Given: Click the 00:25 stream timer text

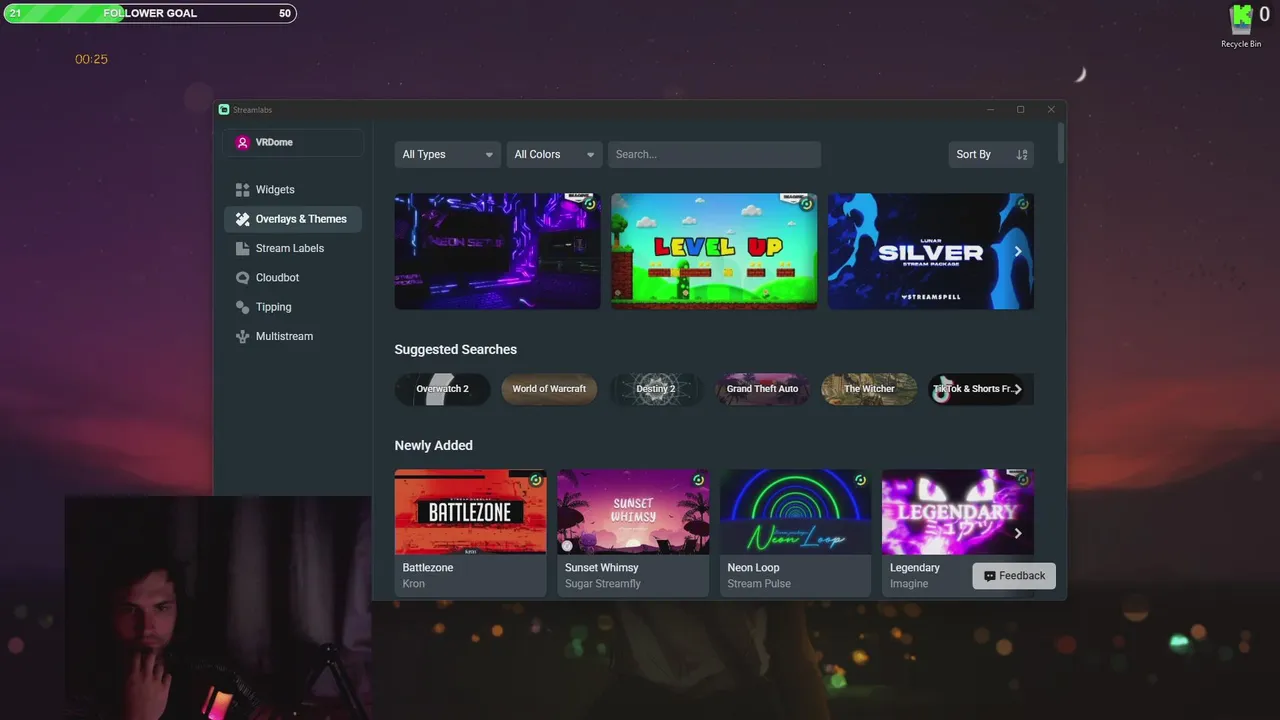Looking at the screenshot, I should pyautogui.click(x=91, y=60).
